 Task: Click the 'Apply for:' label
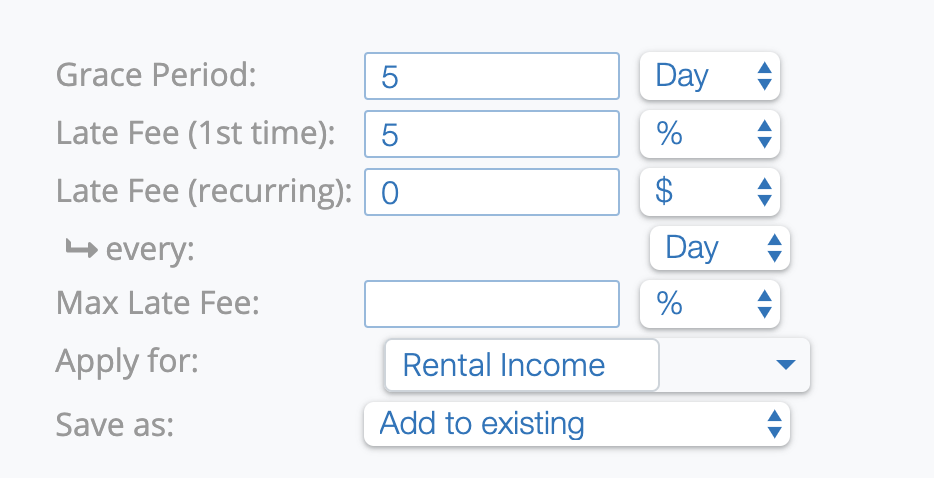127,360
